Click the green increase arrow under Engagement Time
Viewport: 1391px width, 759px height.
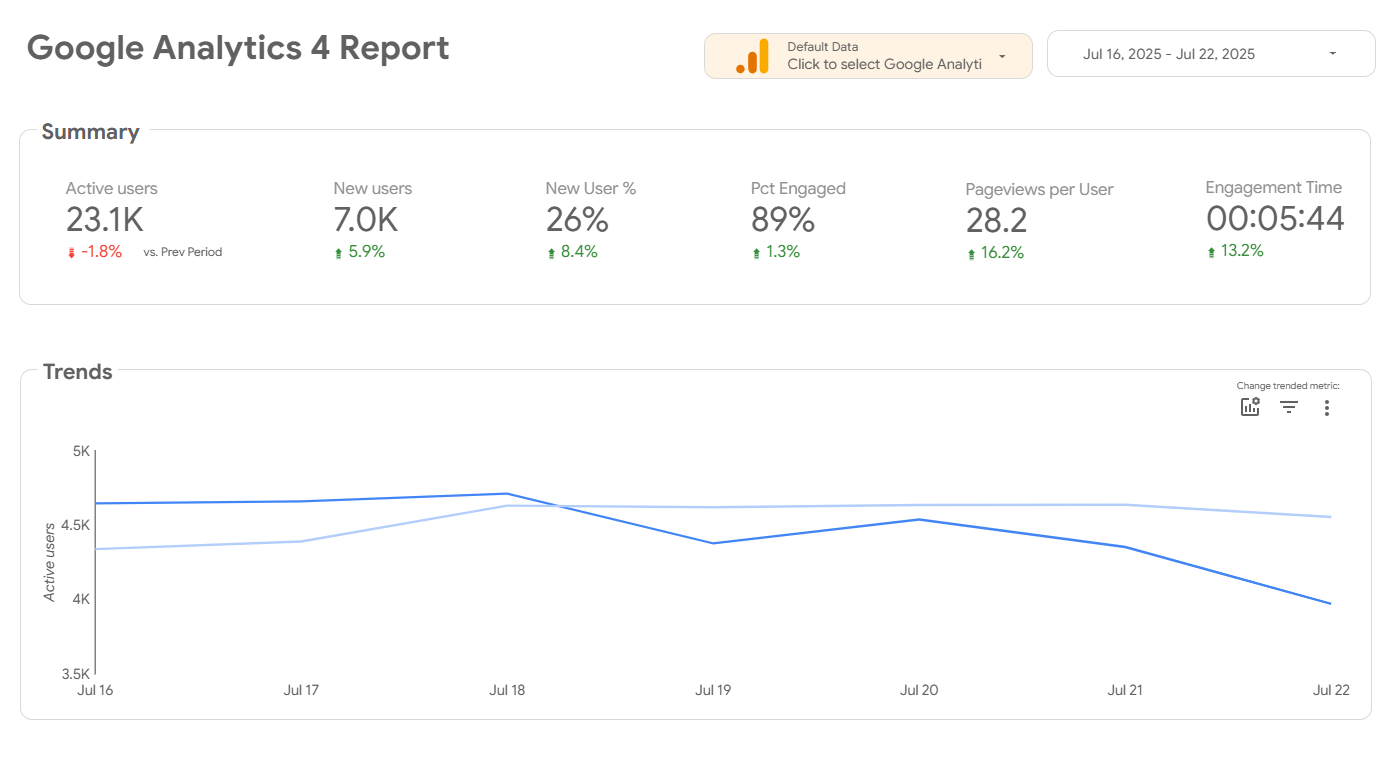1212,252
